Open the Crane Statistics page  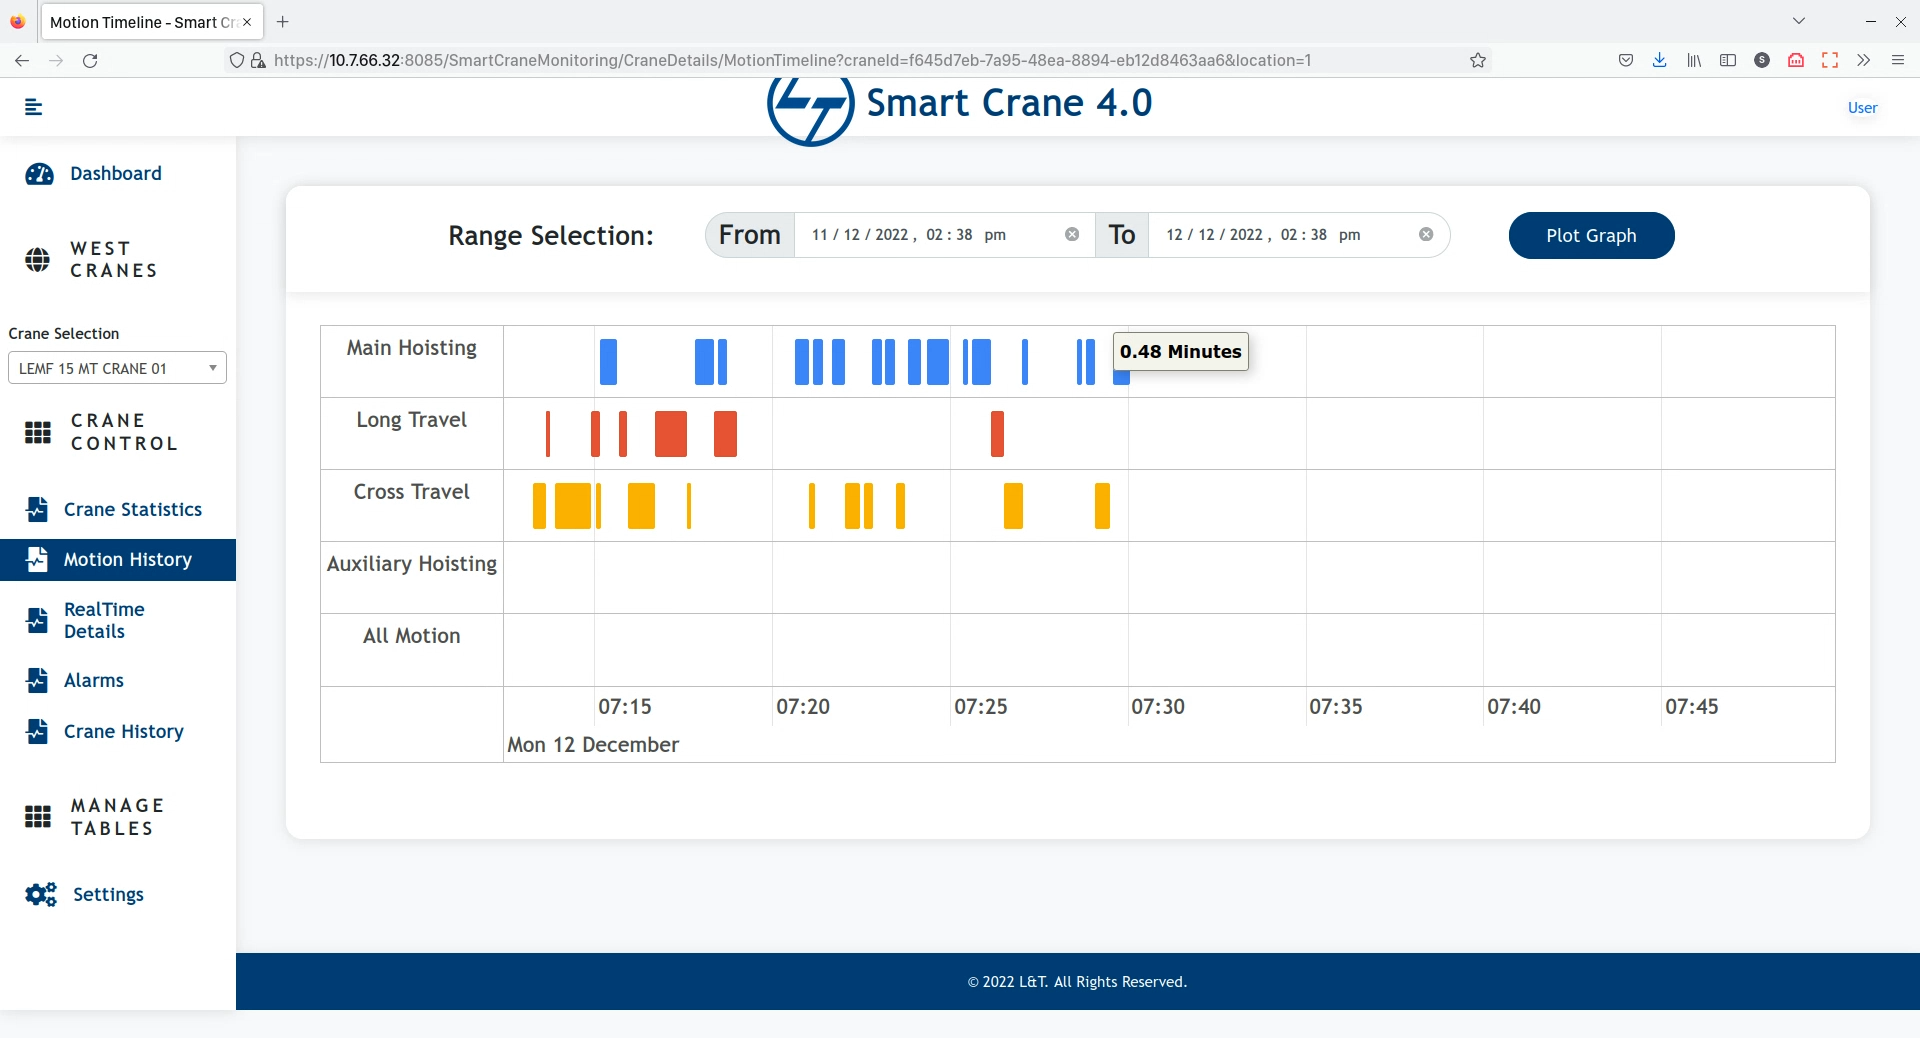pos(133,509)
